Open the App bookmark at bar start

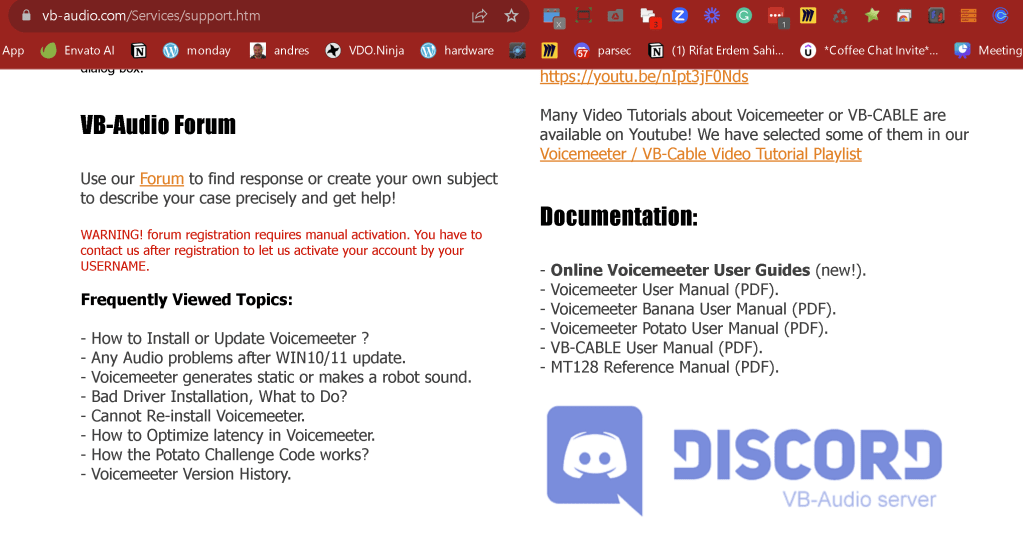13,50
